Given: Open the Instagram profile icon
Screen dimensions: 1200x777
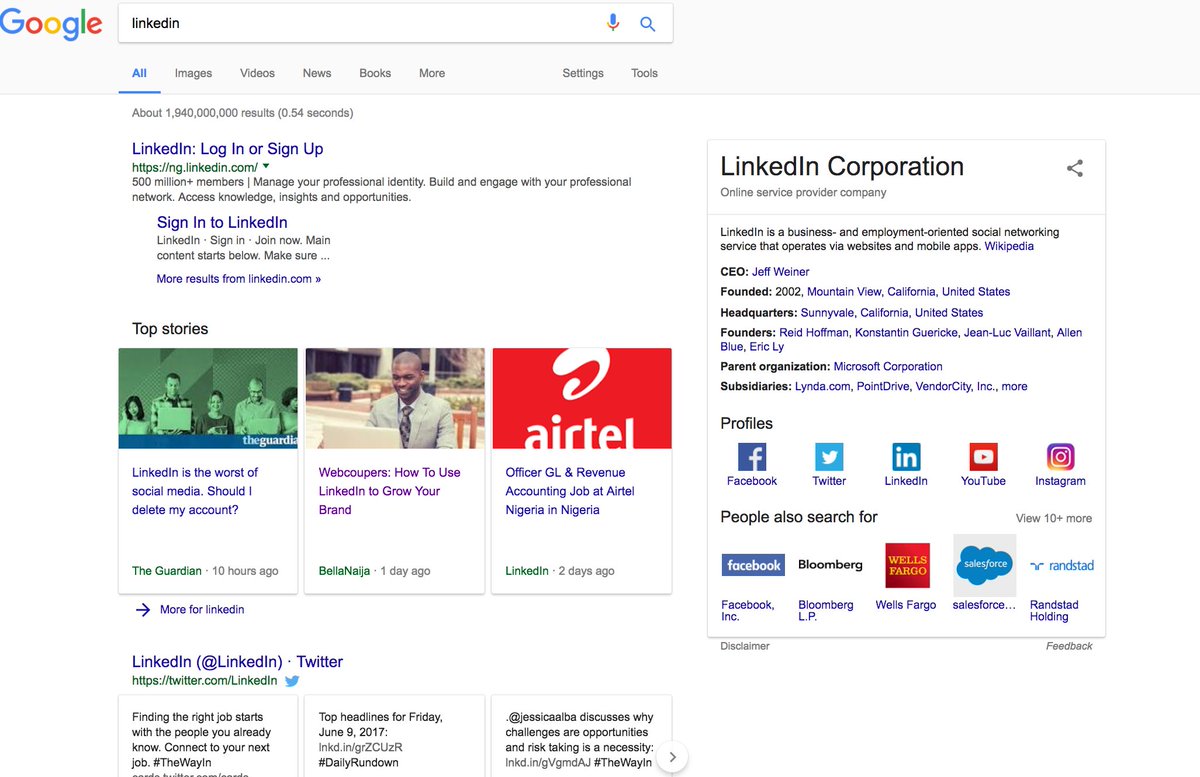Looking at the screenshot, I should coord(1060,457).
